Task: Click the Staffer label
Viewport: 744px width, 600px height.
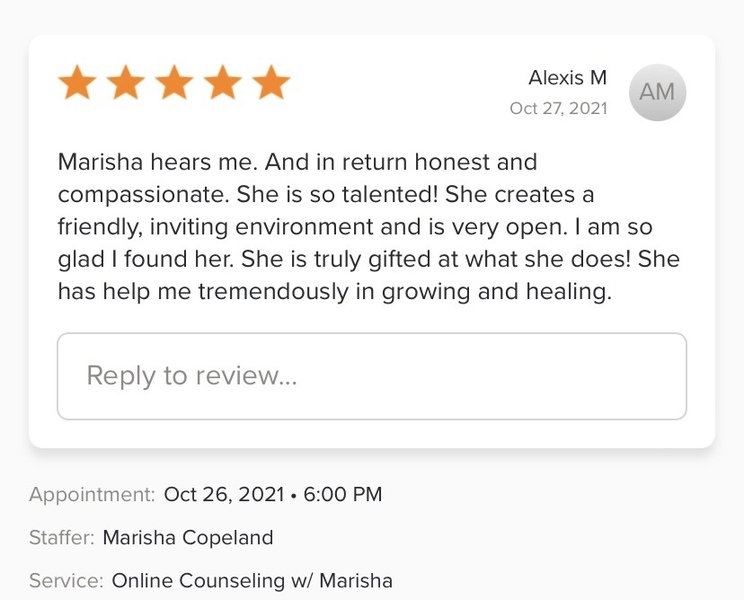Action: pyautogui.click(x=62, y=537)
